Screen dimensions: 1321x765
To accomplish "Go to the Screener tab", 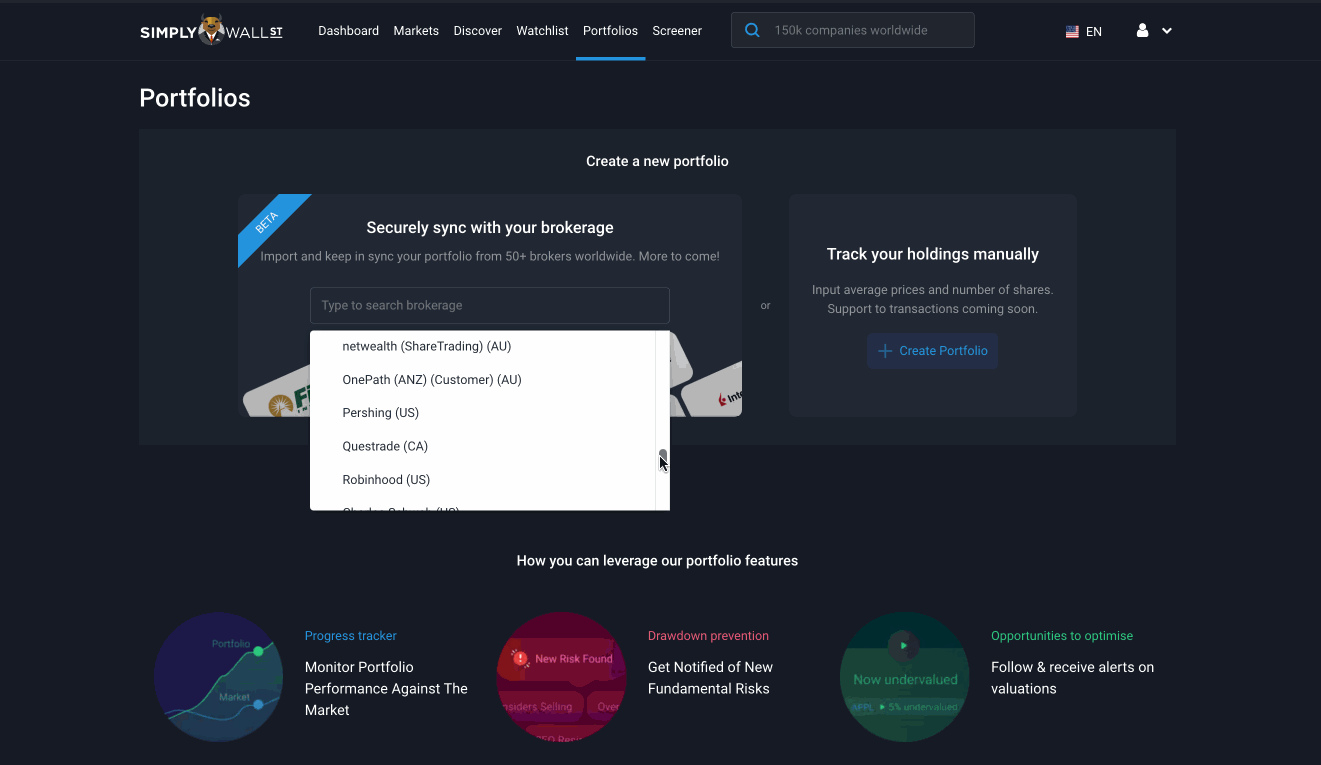I will tap(677, 31).
